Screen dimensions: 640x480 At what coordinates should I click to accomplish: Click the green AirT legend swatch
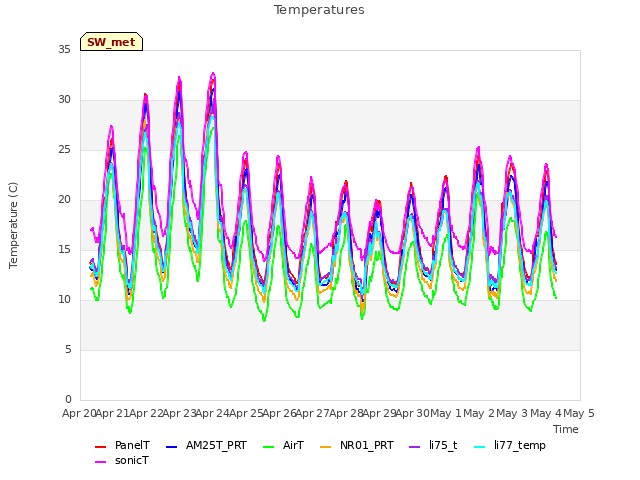(269, 447)
